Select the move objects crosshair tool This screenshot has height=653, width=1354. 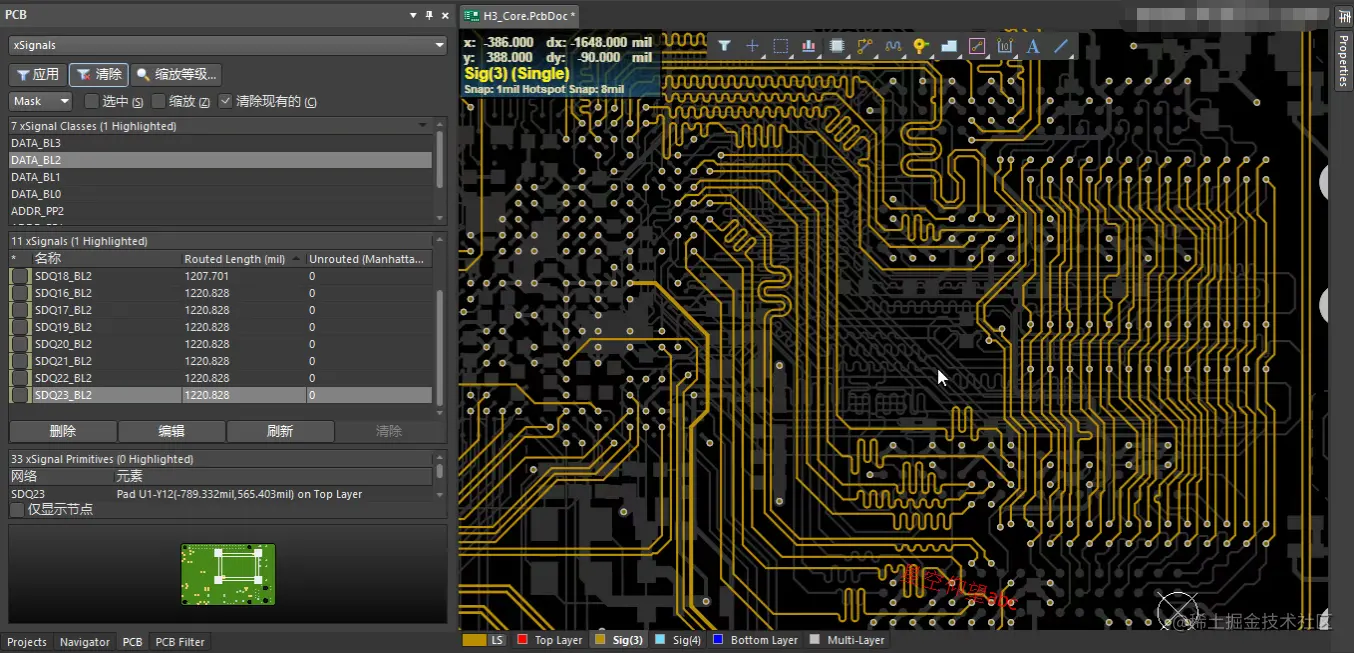click(x=753, y=46)
